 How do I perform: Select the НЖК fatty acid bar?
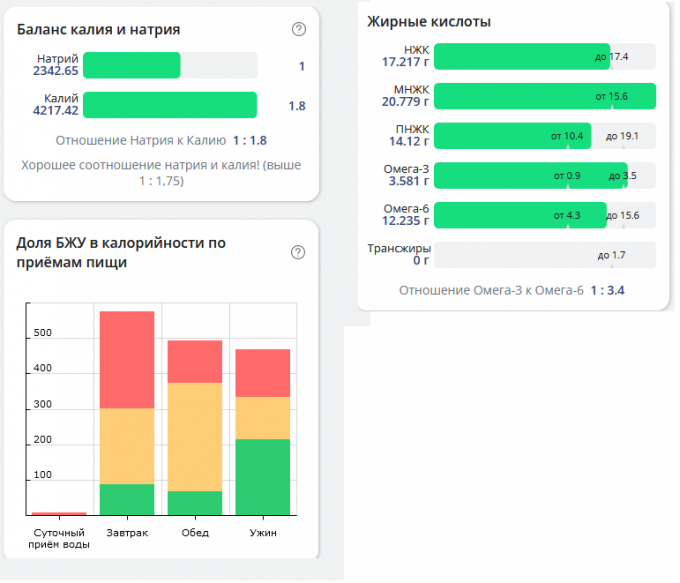[x=522, y=56]
